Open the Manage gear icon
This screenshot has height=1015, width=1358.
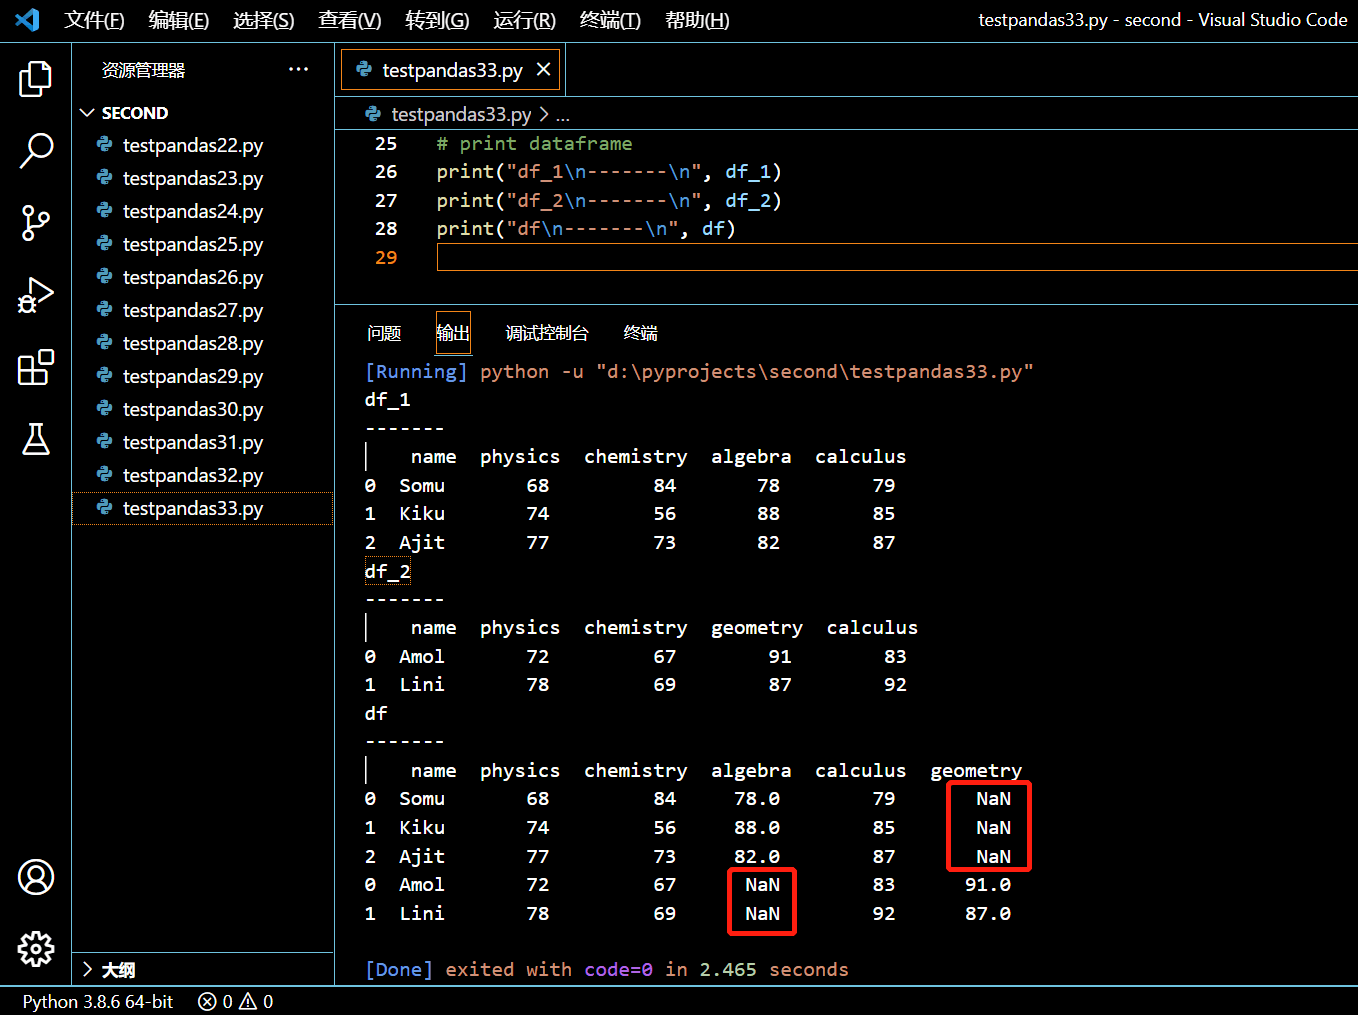(35, 949)
